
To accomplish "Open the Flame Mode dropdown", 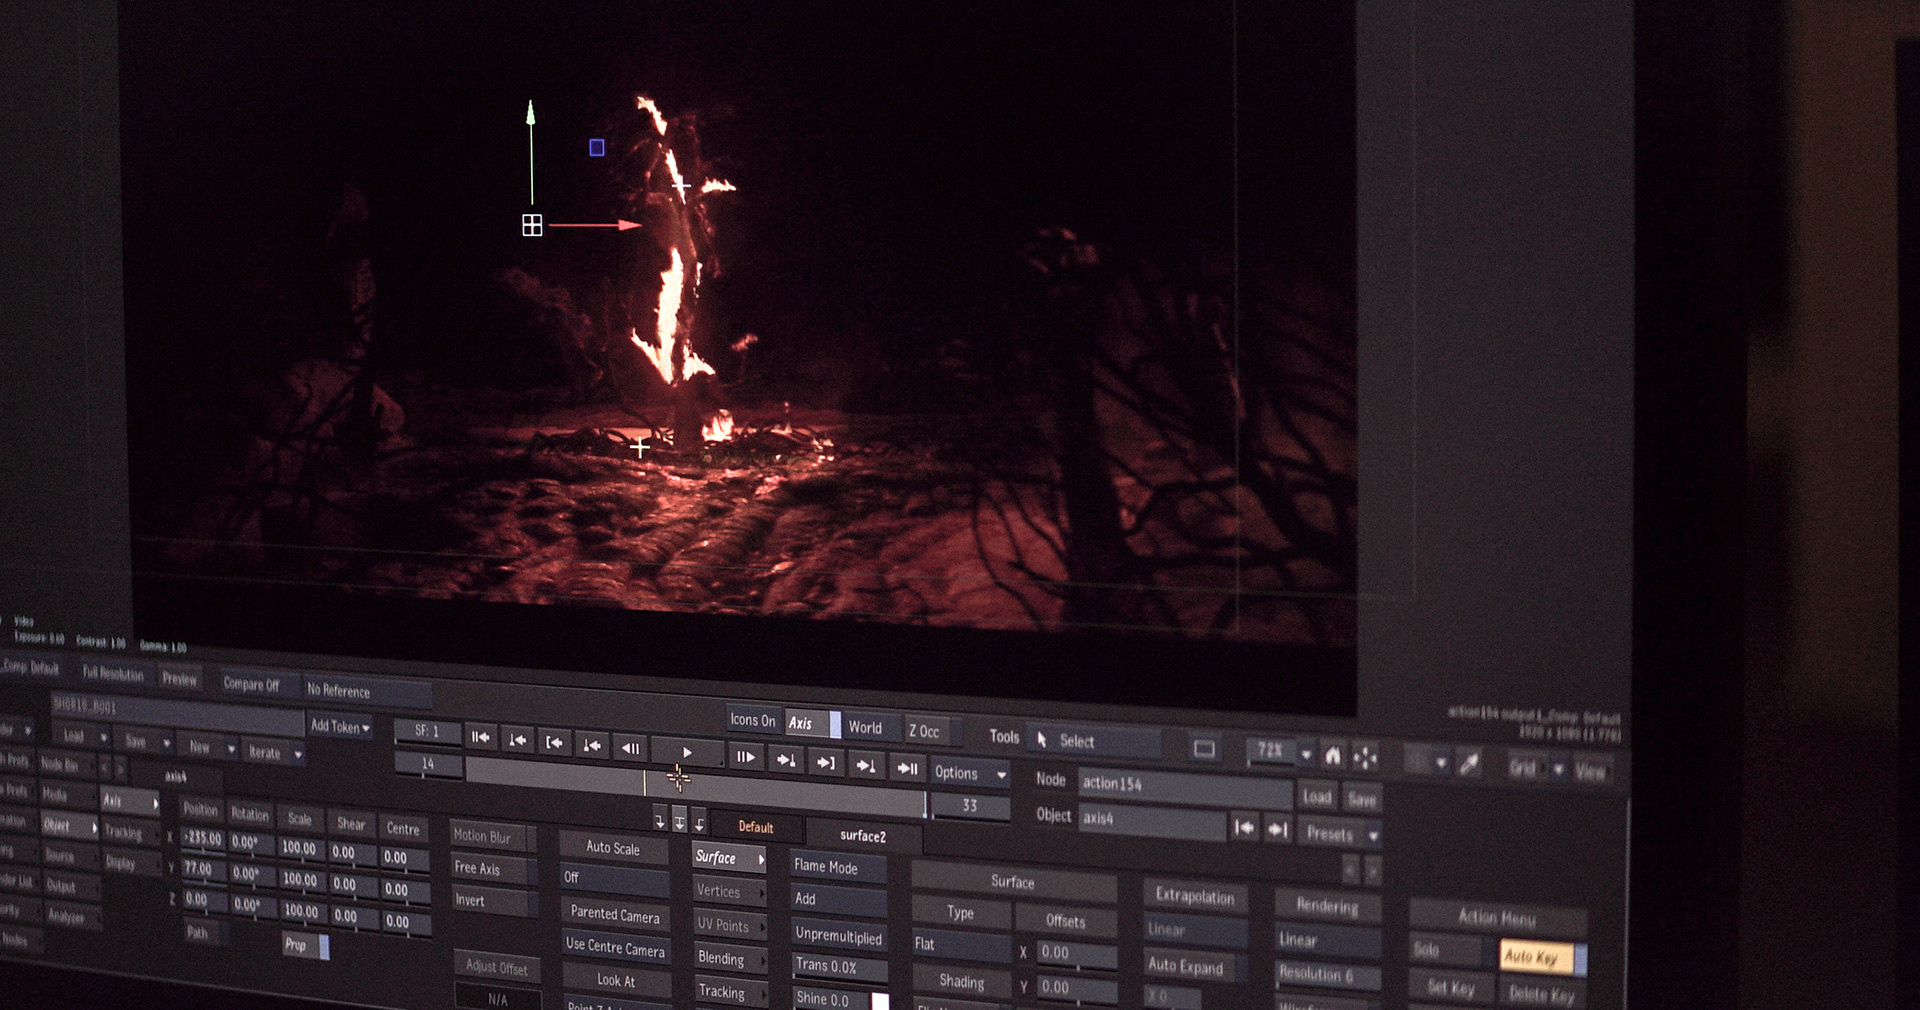I will pos(838,867).
